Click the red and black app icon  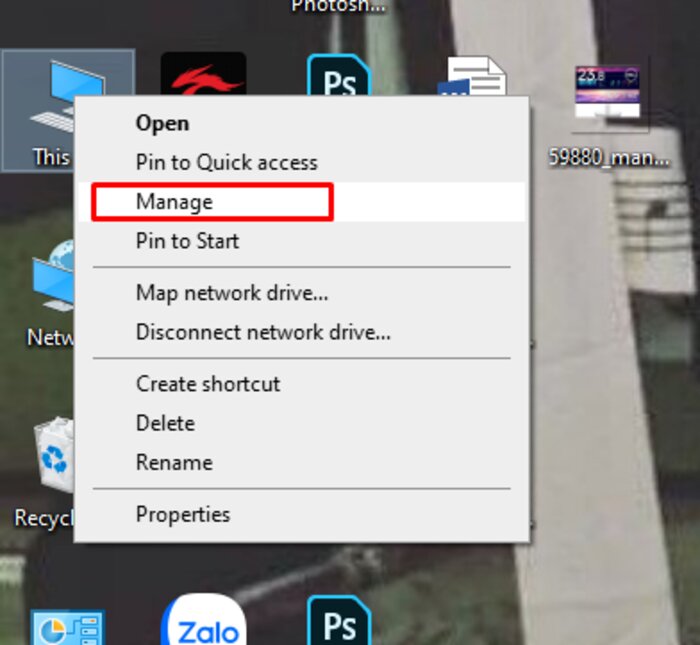(x=203, y=74)
